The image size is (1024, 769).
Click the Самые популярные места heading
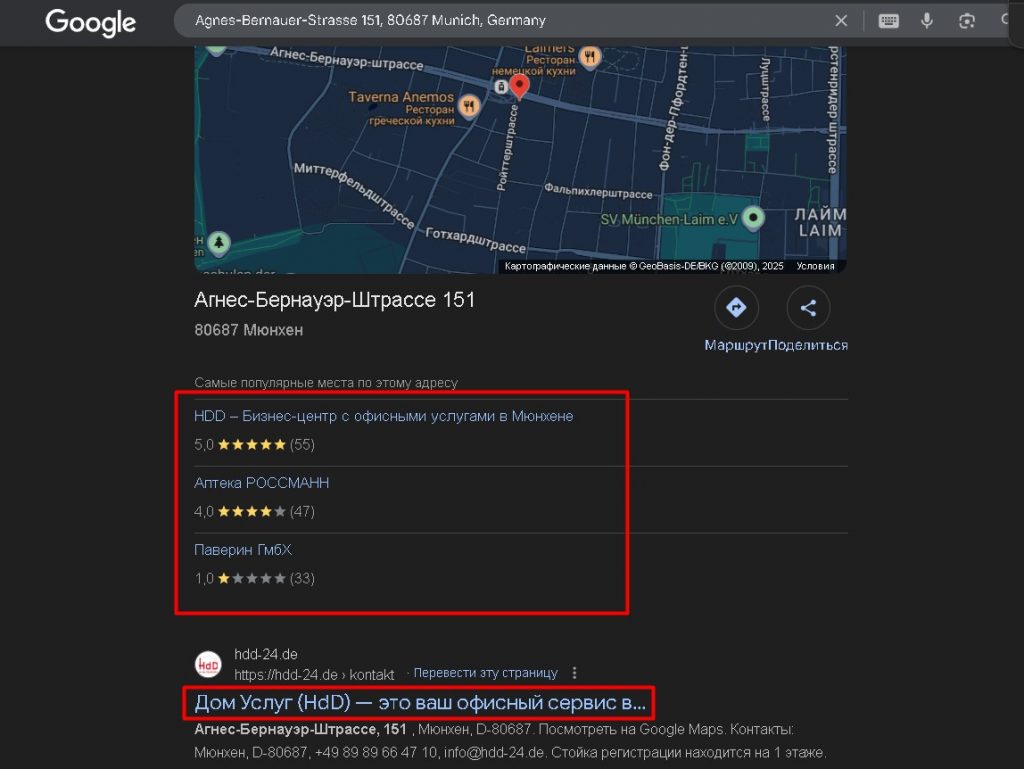coord(326,383)
